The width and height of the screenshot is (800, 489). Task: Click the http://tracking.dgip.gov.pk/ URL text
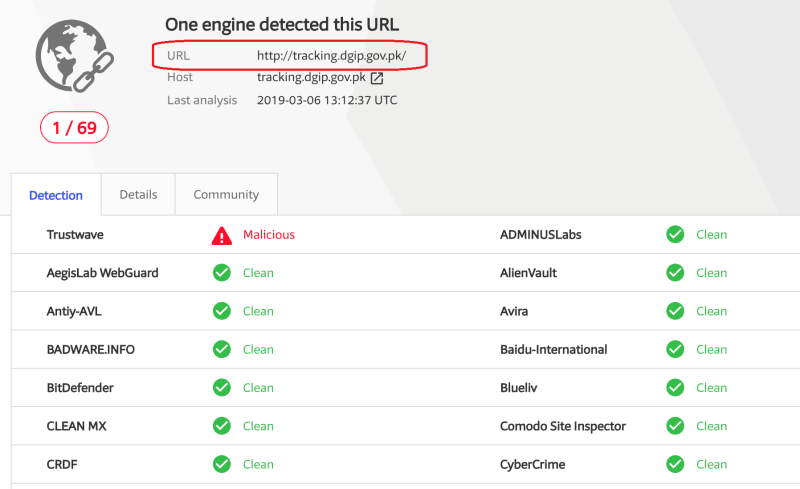(331, 55)
